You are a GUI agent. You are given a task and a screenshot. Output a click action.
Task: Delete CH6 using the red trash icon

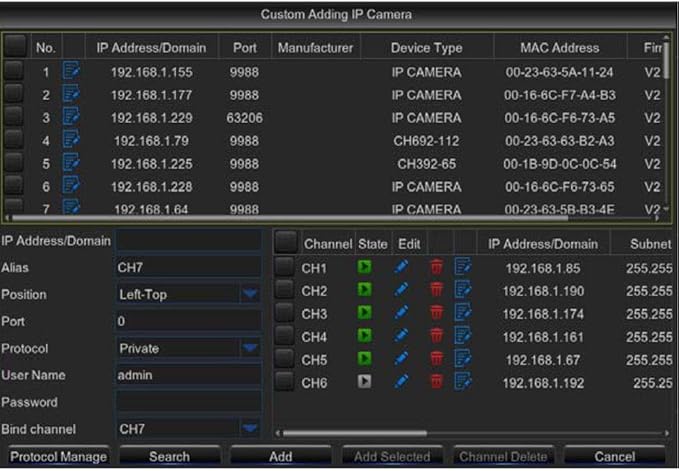tap(436, 381)
